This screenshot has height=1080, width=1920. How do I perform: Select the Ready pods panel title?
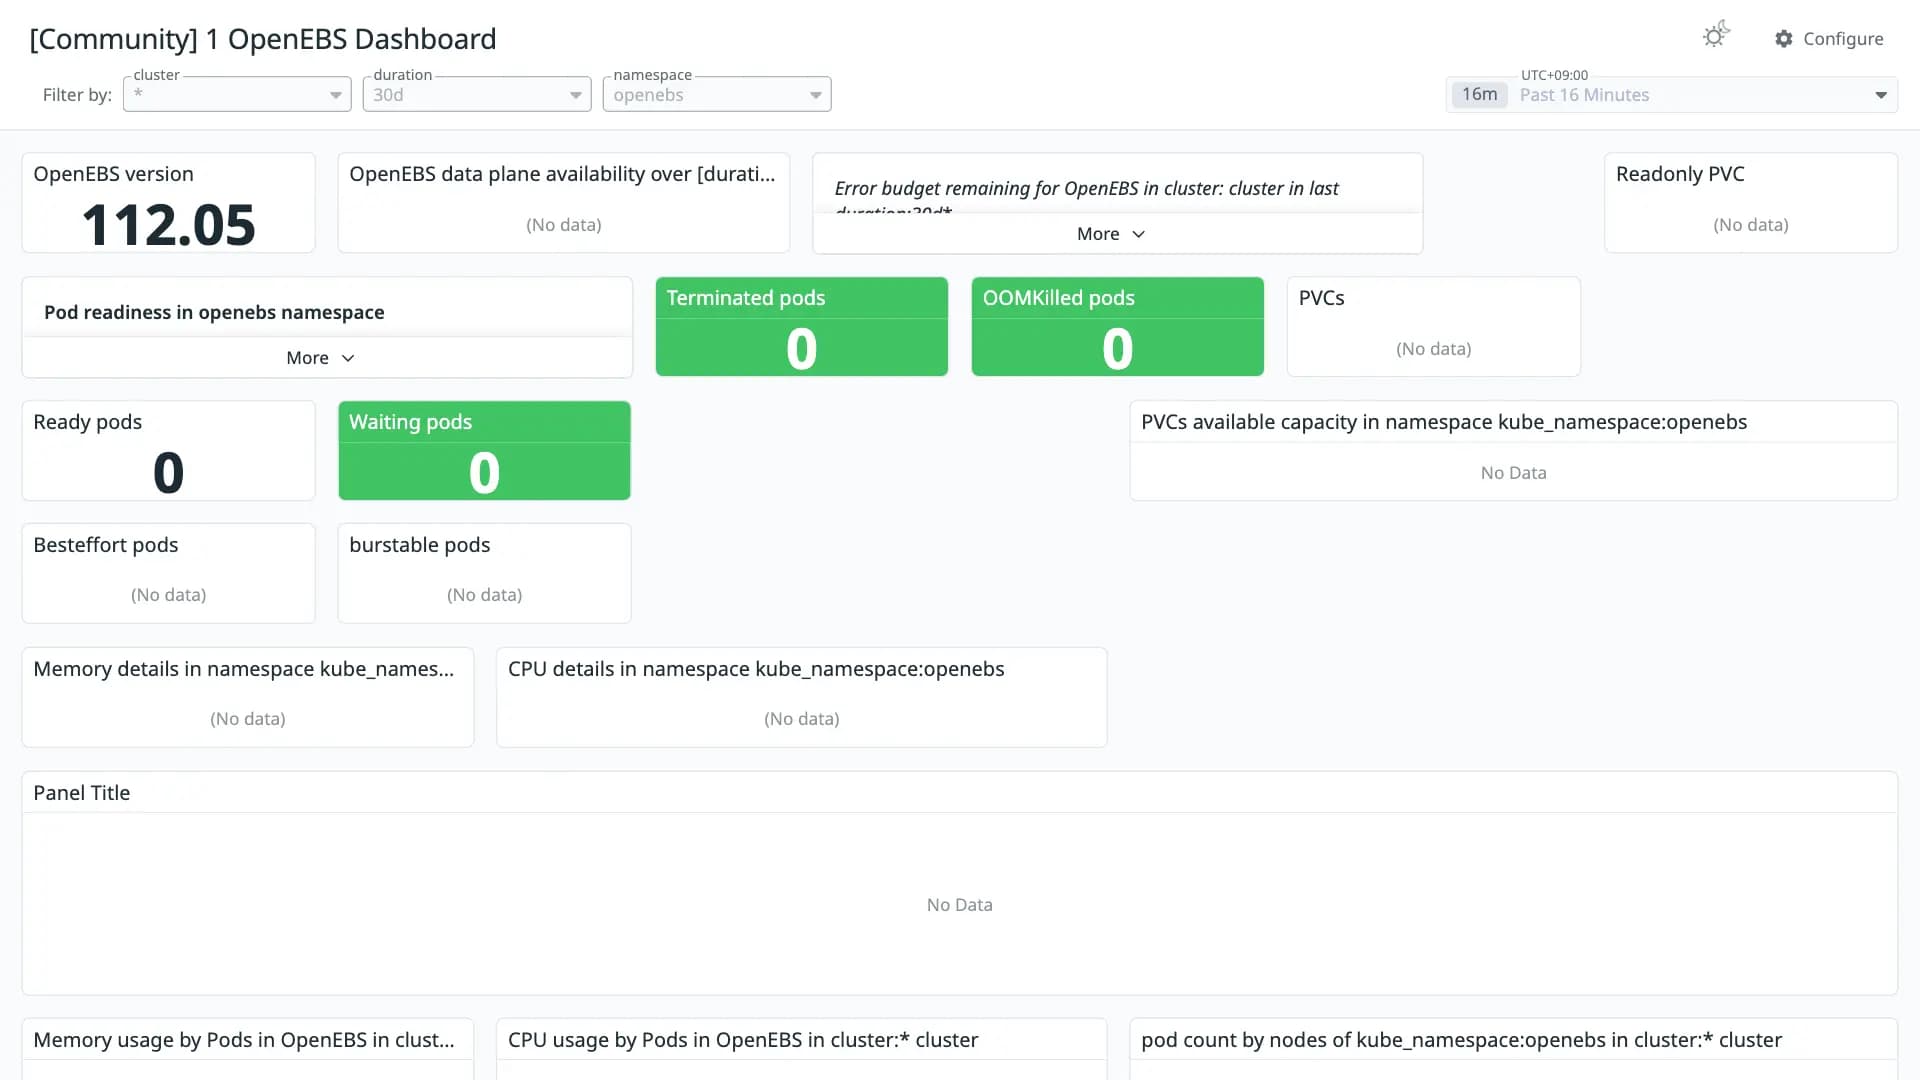pyautogui.click(x=88, y=422)
